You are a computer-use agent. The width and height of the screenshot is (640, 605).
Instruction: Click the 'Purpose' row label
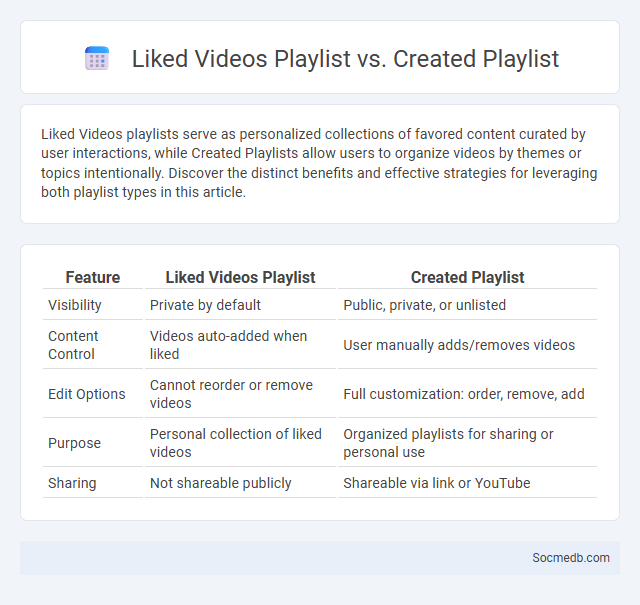[x=74, y=443]
